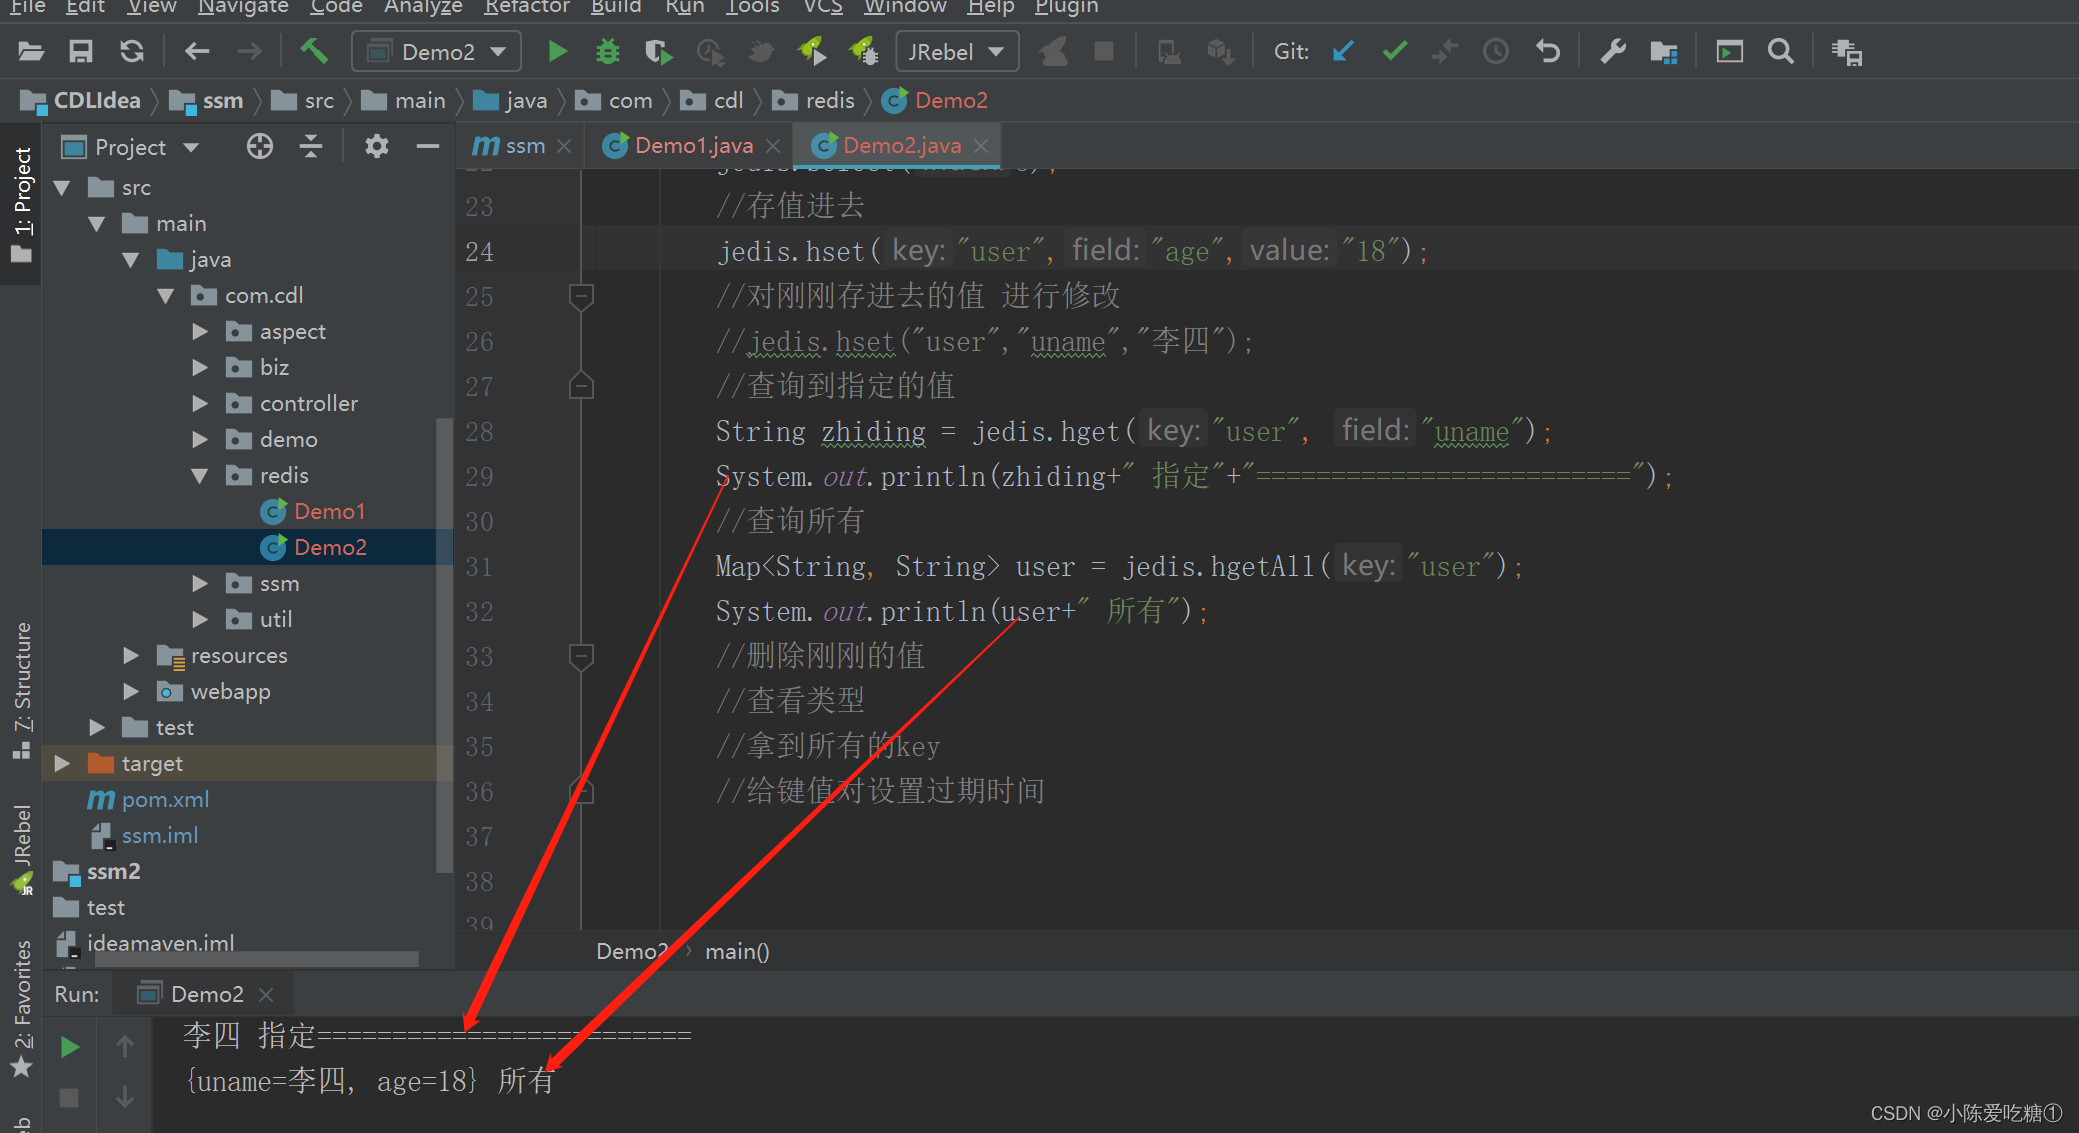Open the Demo2 run configuration dropdown
This screenshot has height=1133, width=2079.
click(x=437, y=52)
